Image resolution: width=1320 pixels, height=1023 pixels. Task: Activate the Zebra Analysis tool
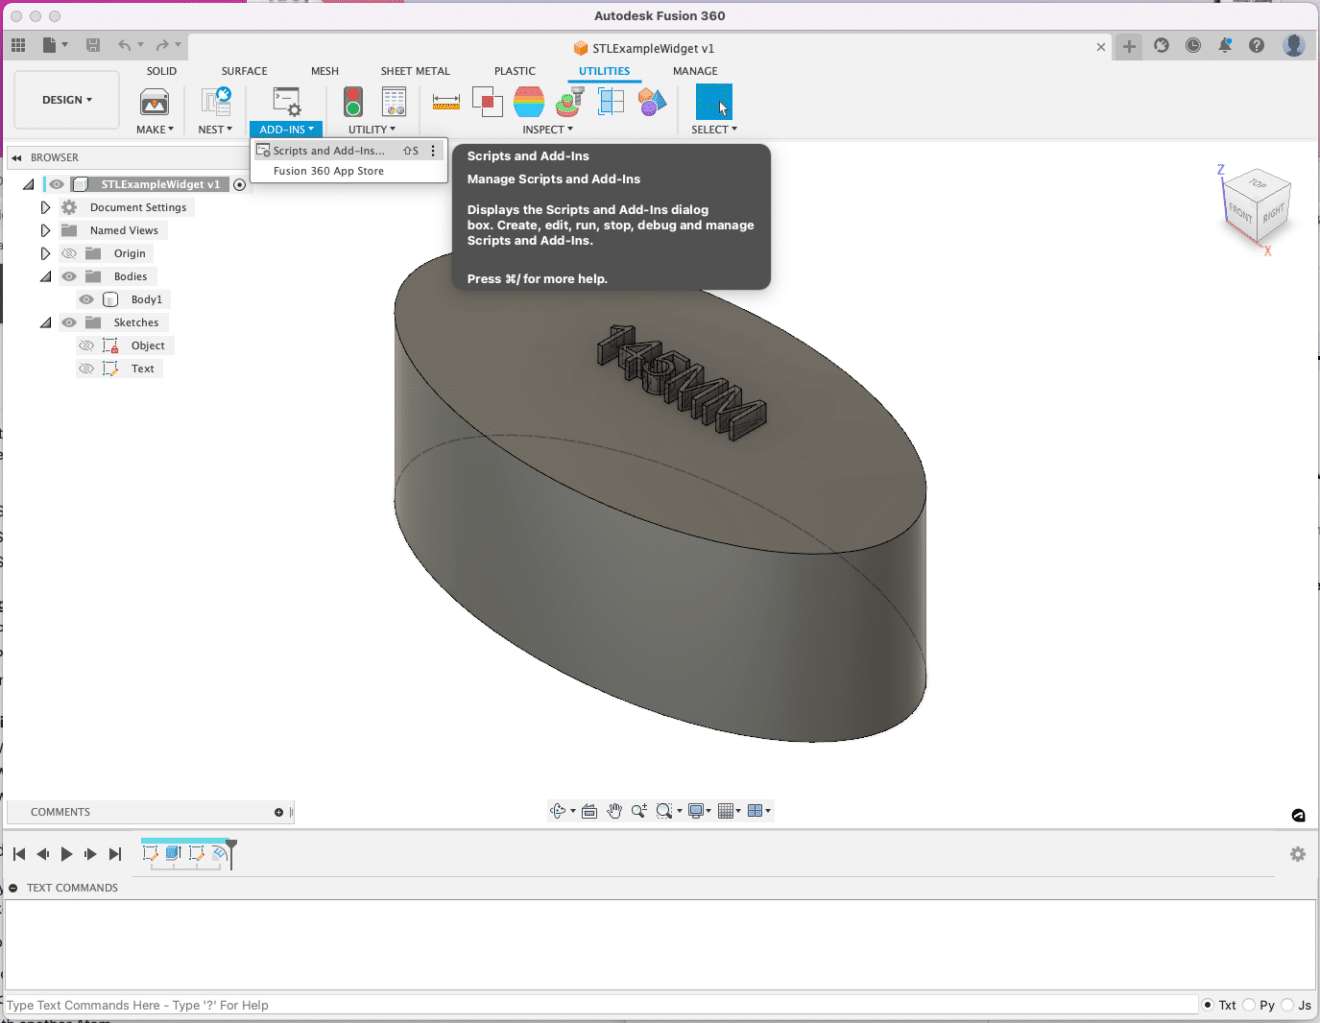(x=528, y=101)
